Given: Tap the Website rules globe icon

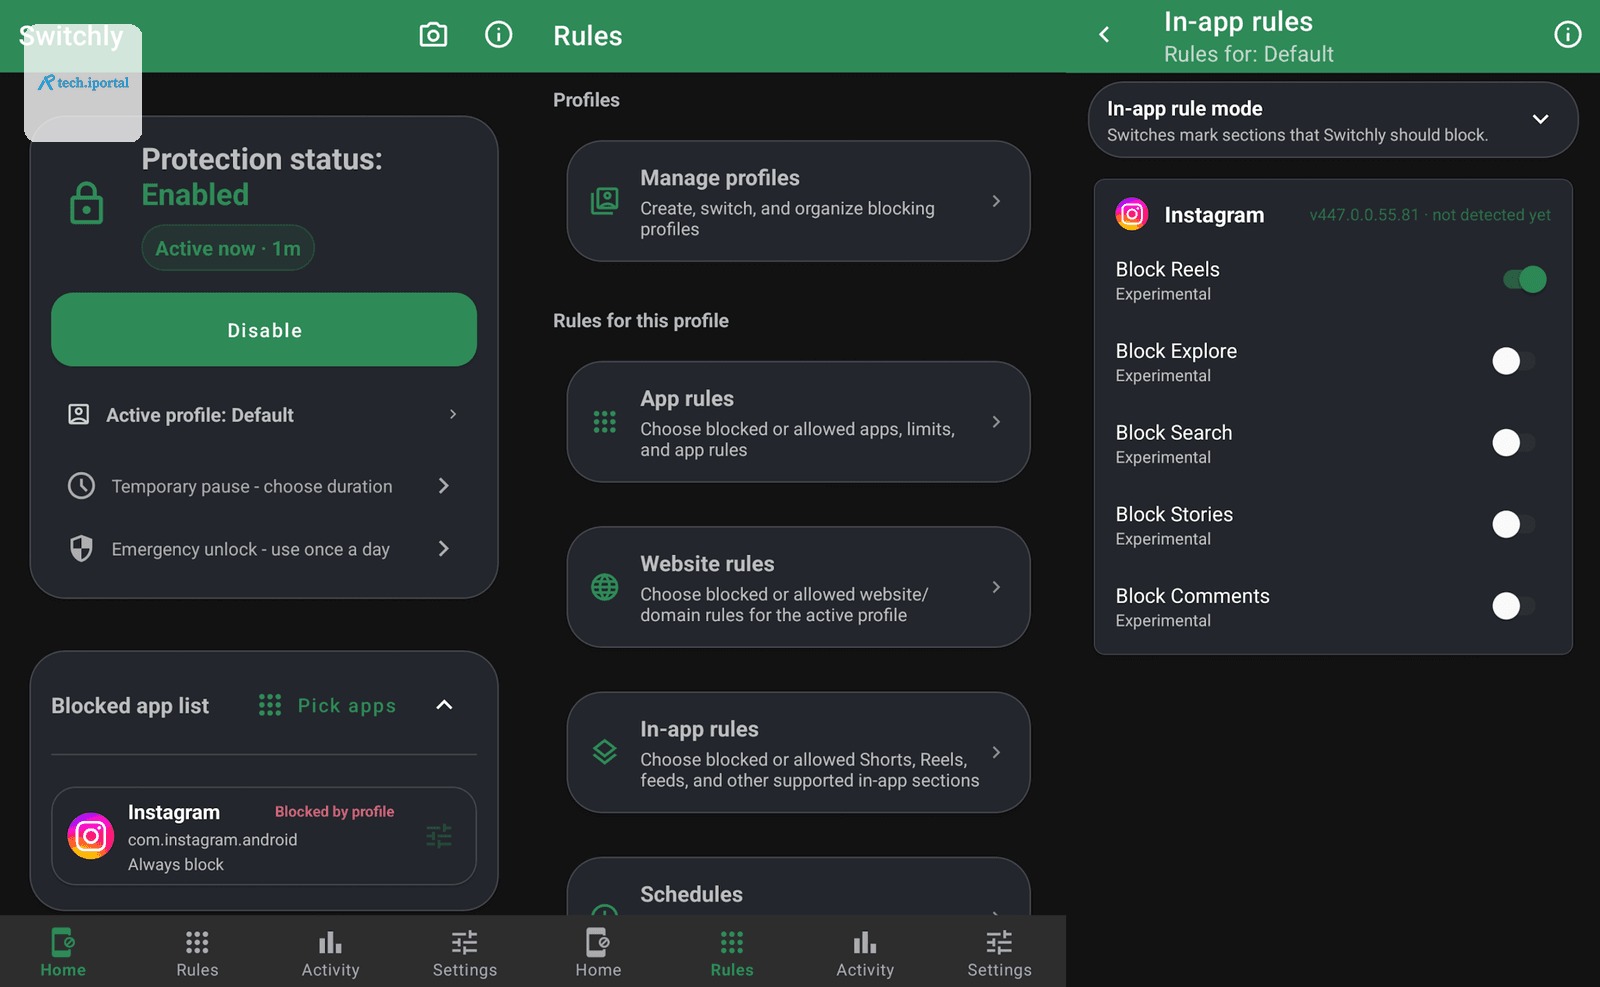Looking at the screenshot, I should [605, 587].
